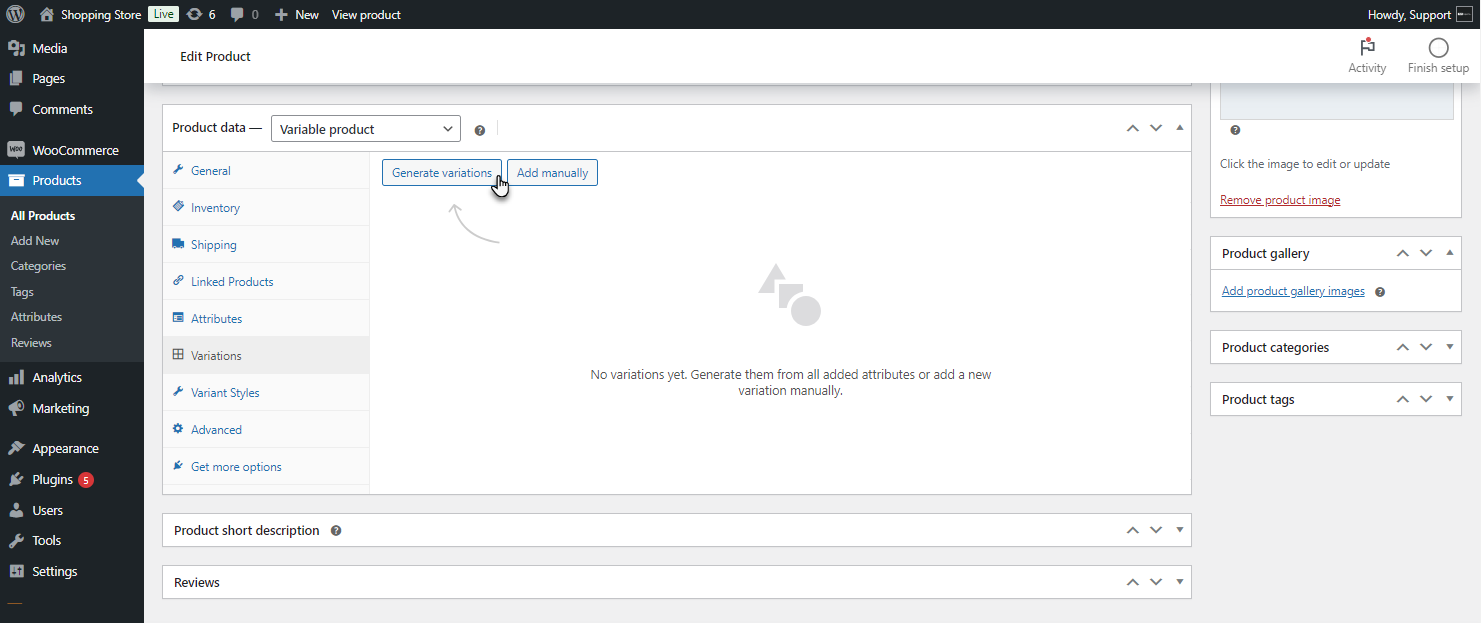Open the Reviews submenu item in sidebar
1481x623 pixels.
31,343
